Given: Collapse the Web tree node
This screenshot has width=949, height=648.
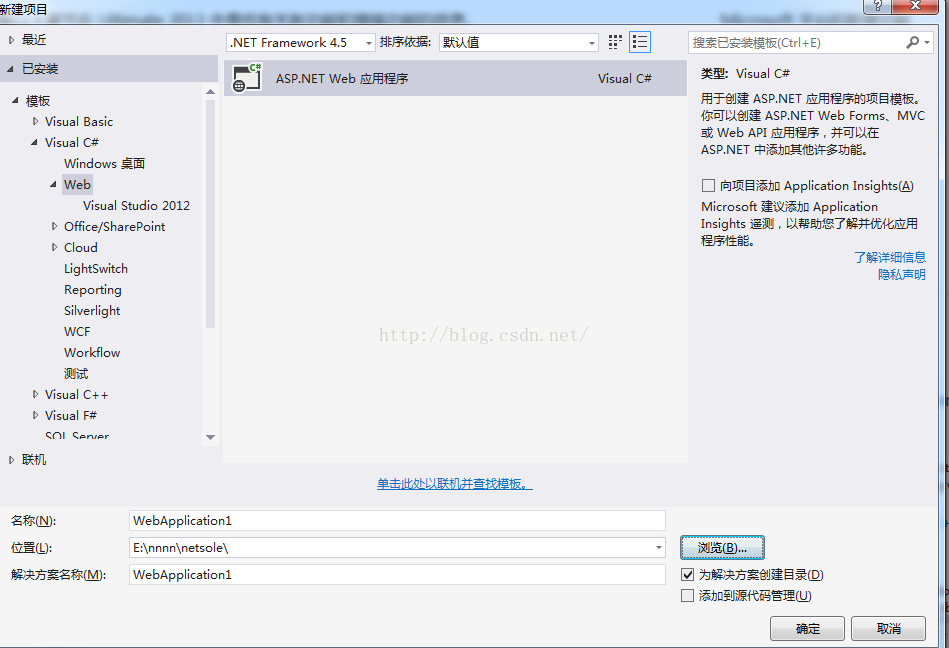Looking at the screenshot, I should [53, 185].
